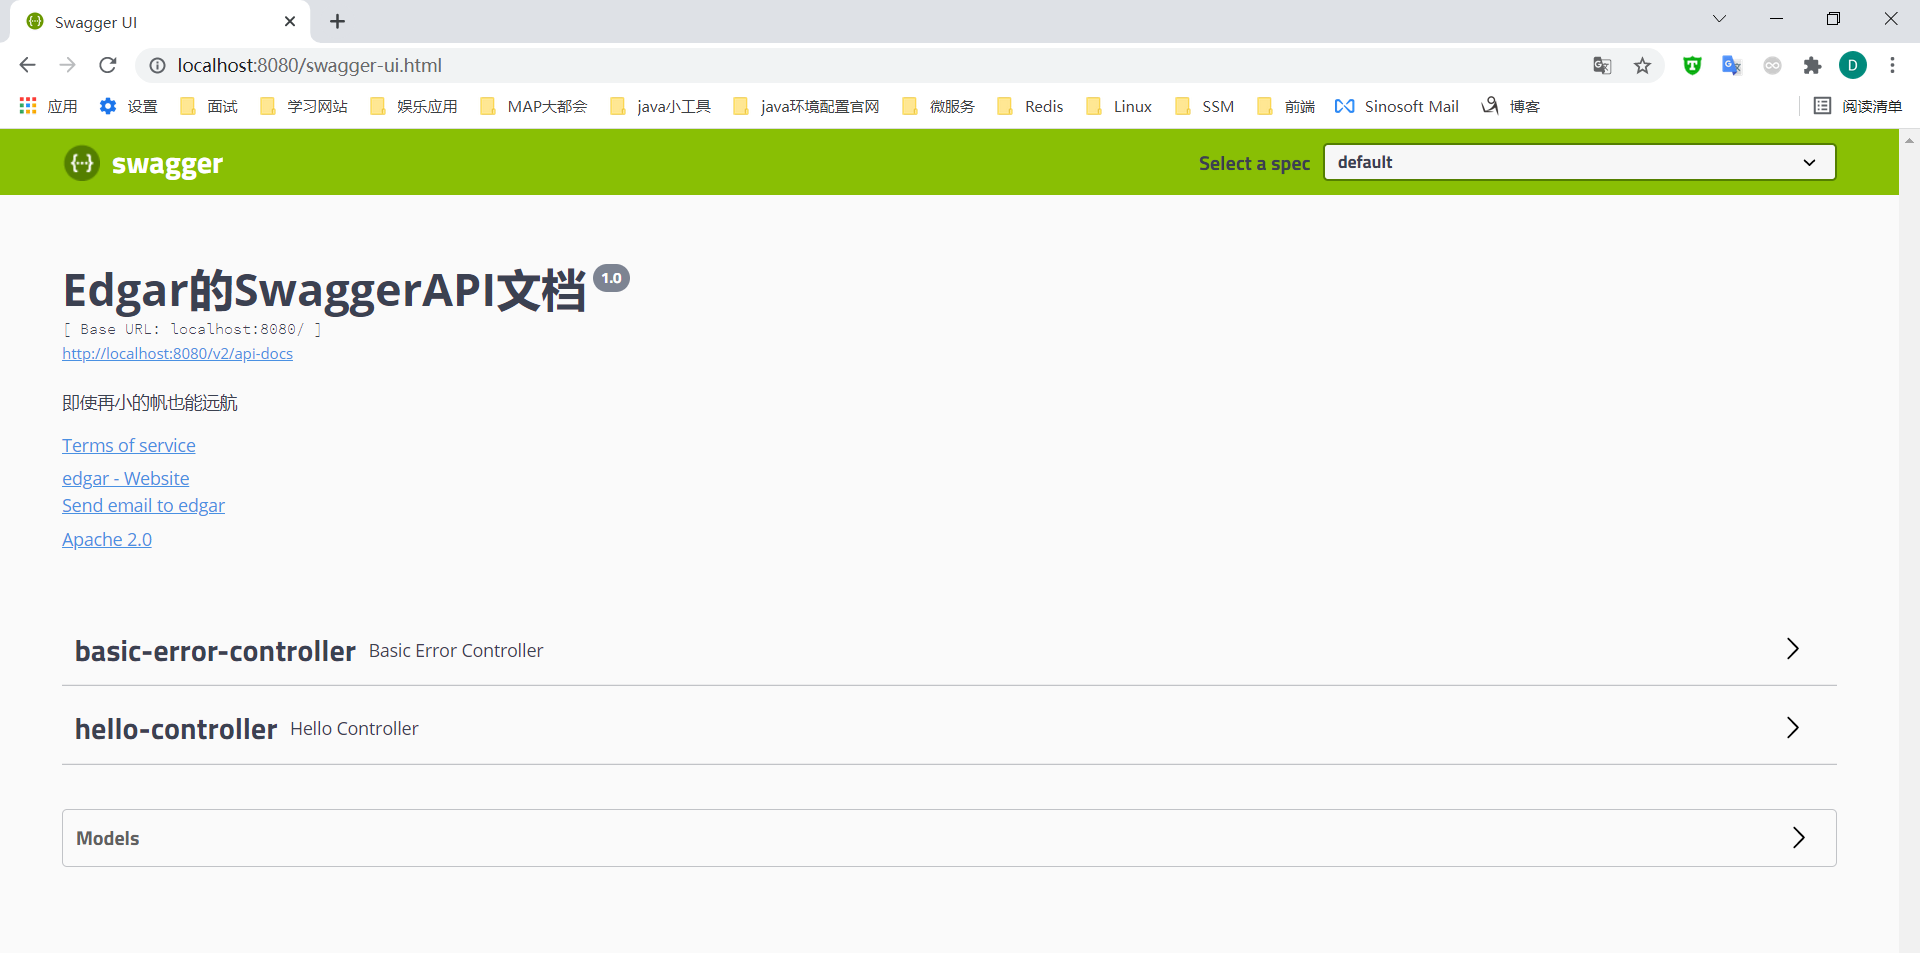Click the green shield extension icon
Viewport: 1920px width, 953px height.
pos(1692,66)
